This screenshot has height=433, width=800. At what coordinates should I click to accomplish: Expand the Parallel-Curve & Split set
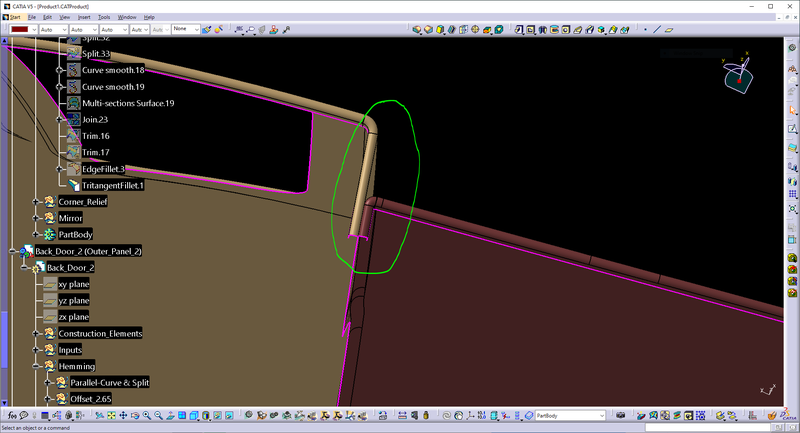(x=47, y=383)
